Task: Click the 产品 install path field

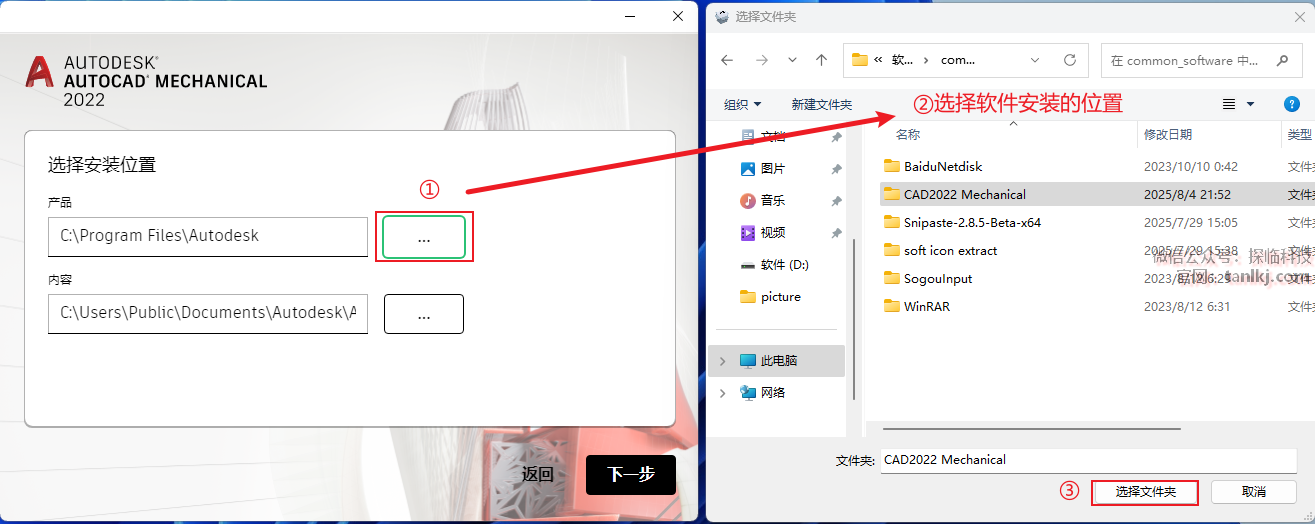Action: [x=208, y=237]
